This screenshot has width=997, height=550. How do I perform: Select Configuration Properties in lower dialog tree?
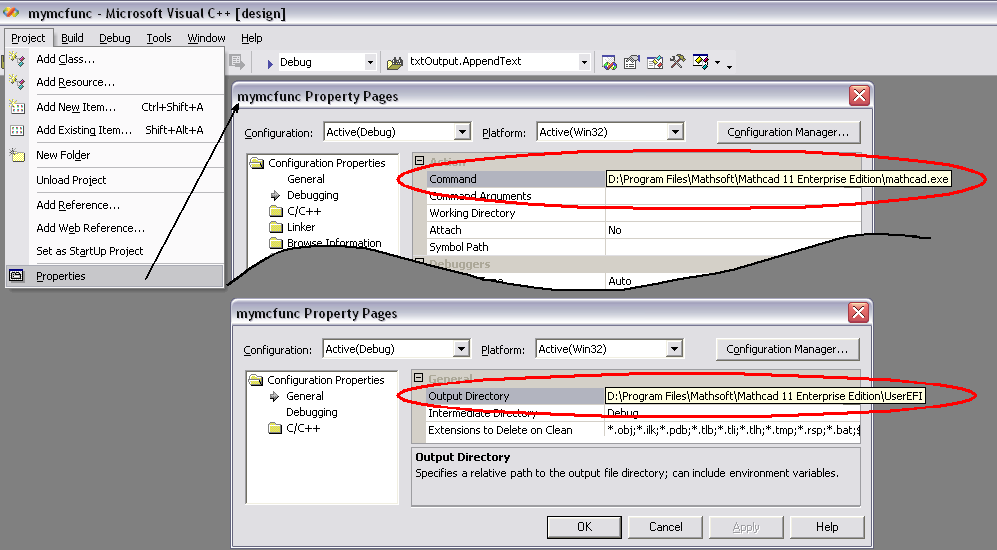(326, 380)
